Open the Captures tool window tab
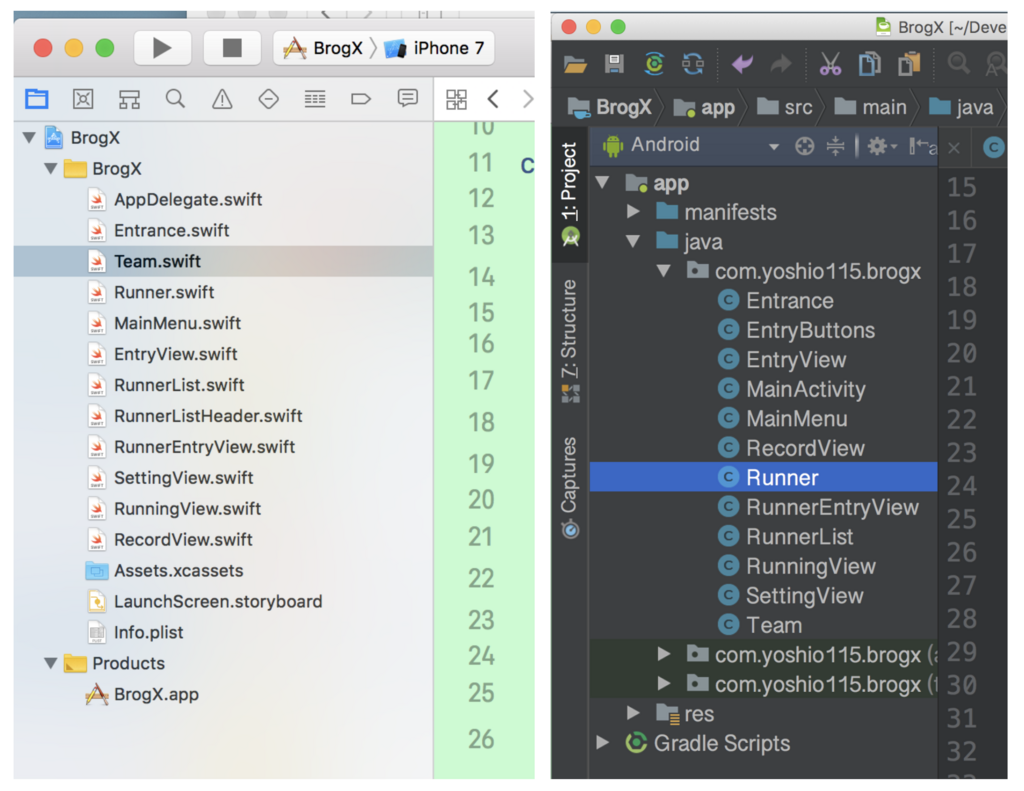 (569, 487)
